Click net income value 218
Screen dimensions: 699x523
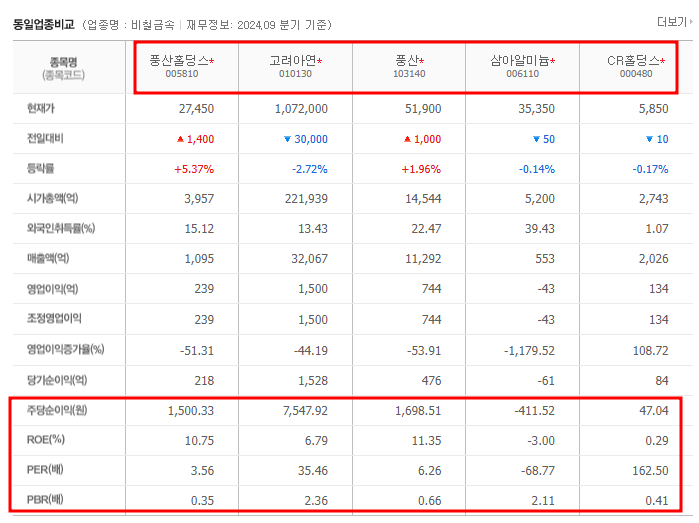click(204, 381)
